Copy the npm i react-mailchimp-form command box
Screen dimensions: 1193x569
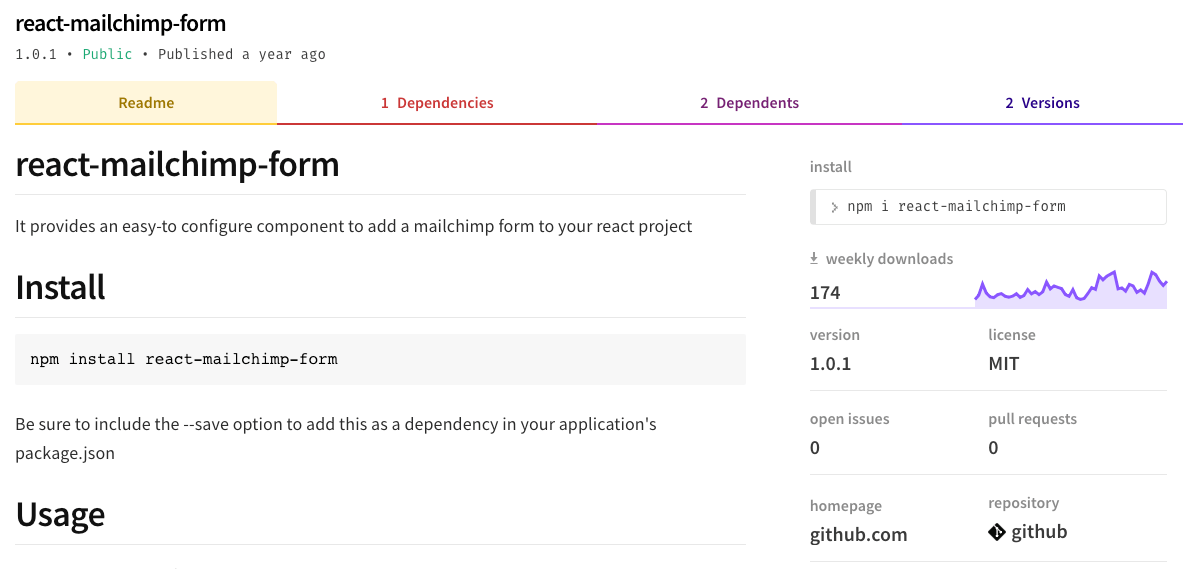(988, 207)
